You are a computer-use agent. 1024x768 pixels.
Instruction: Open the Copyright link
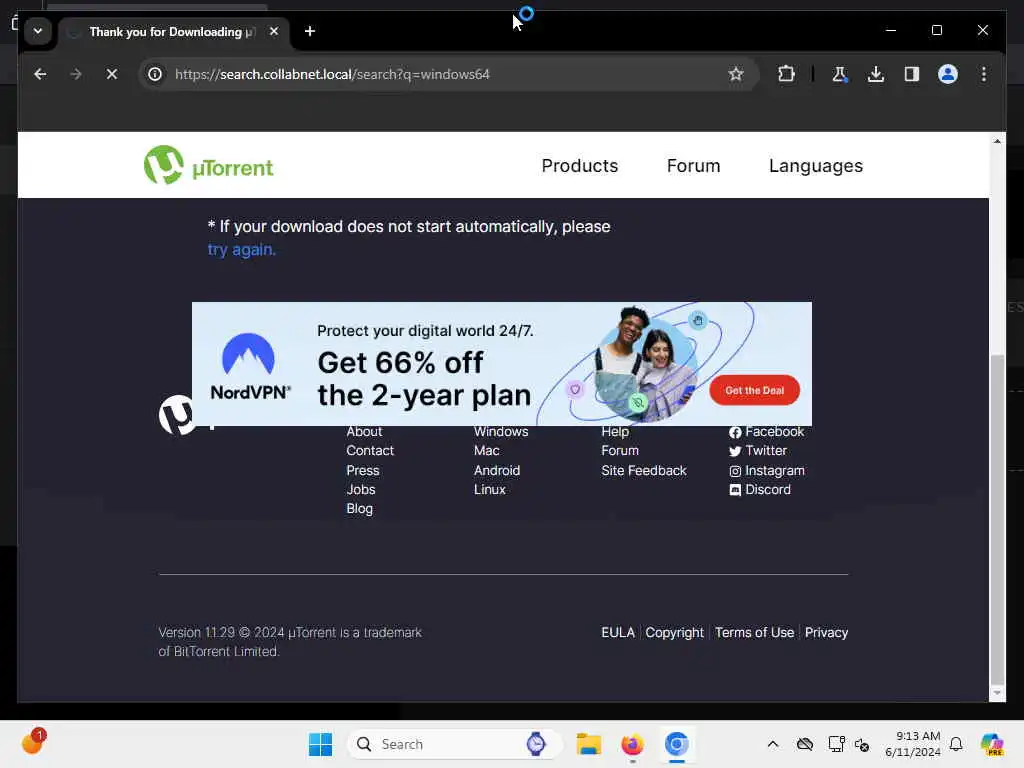674,632
